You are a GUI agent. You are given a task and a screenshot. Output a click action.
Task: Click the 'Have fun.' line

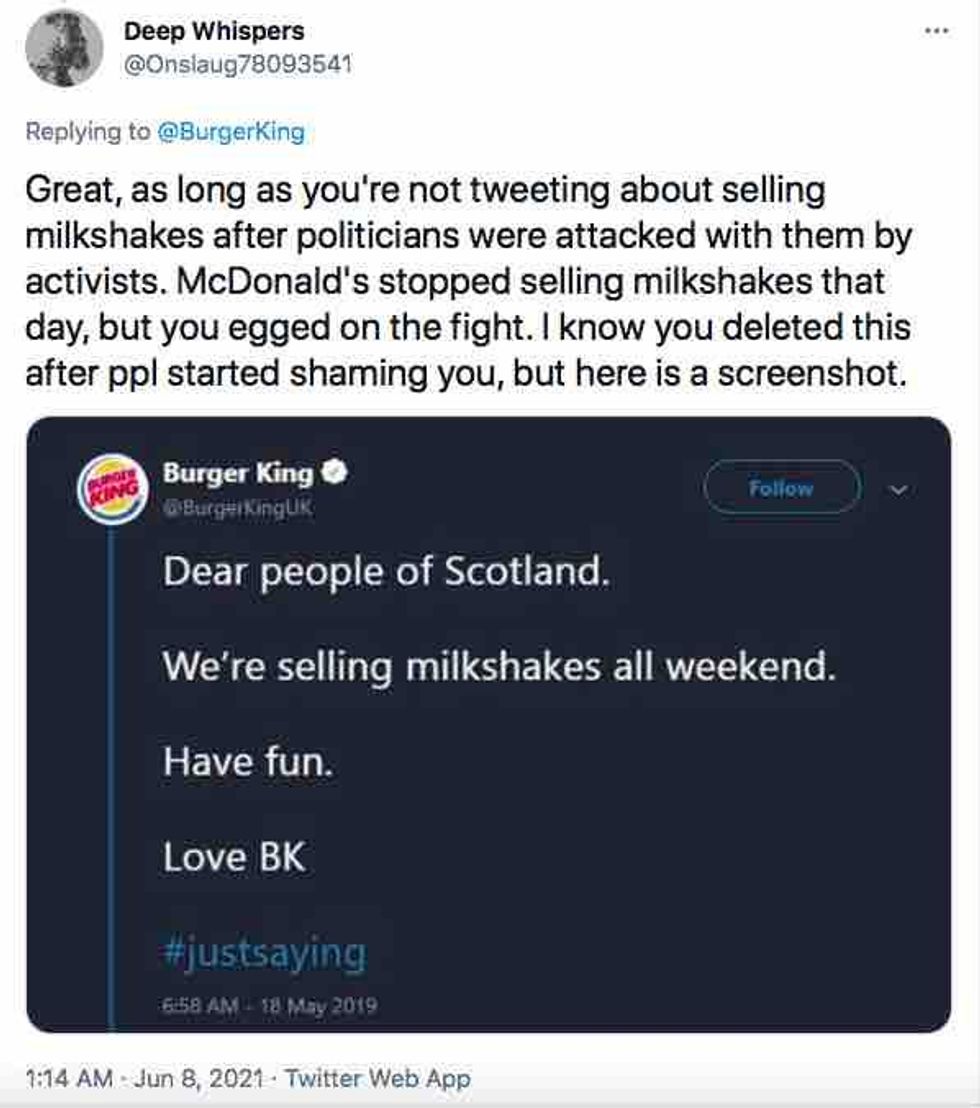pos(247,762)
